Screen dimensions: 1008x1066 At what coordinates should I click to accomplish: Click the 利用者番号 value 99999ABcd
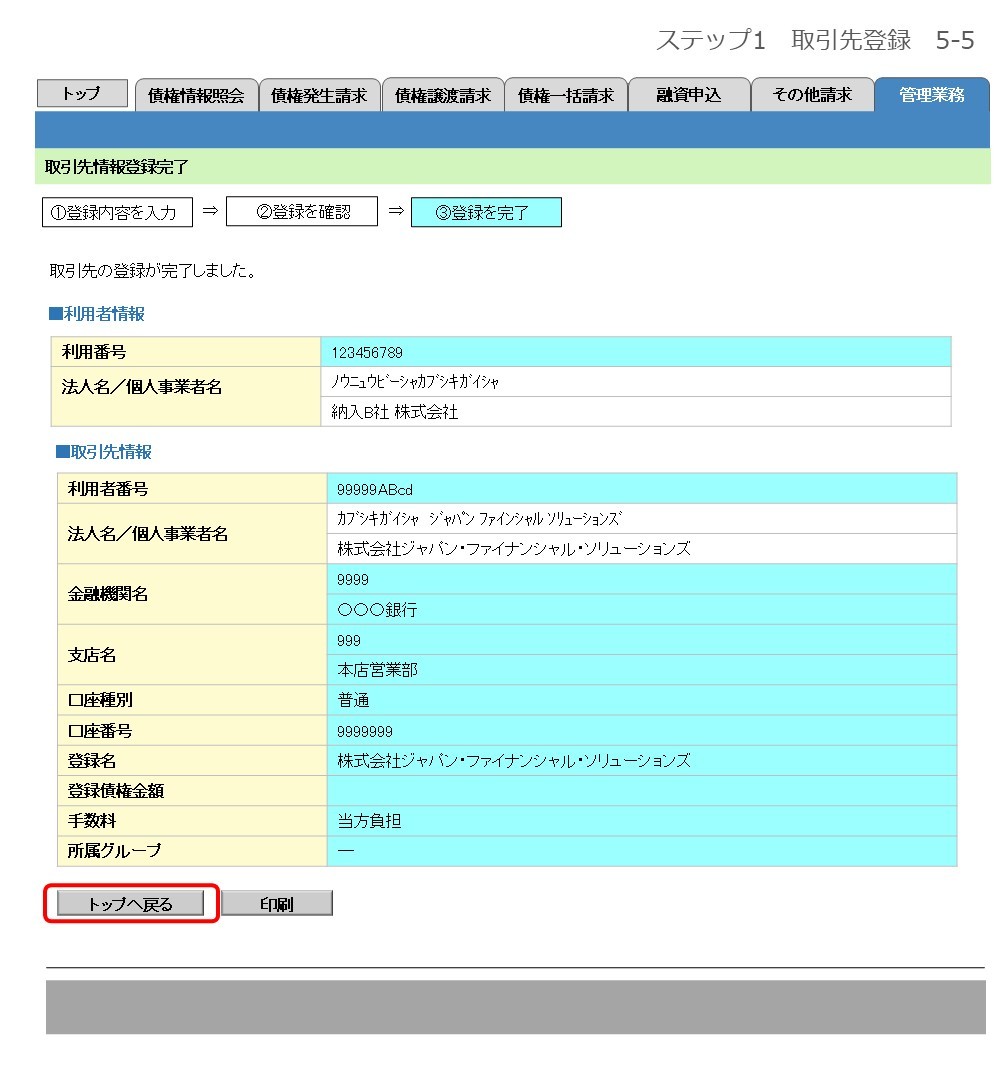coord(375,489)
